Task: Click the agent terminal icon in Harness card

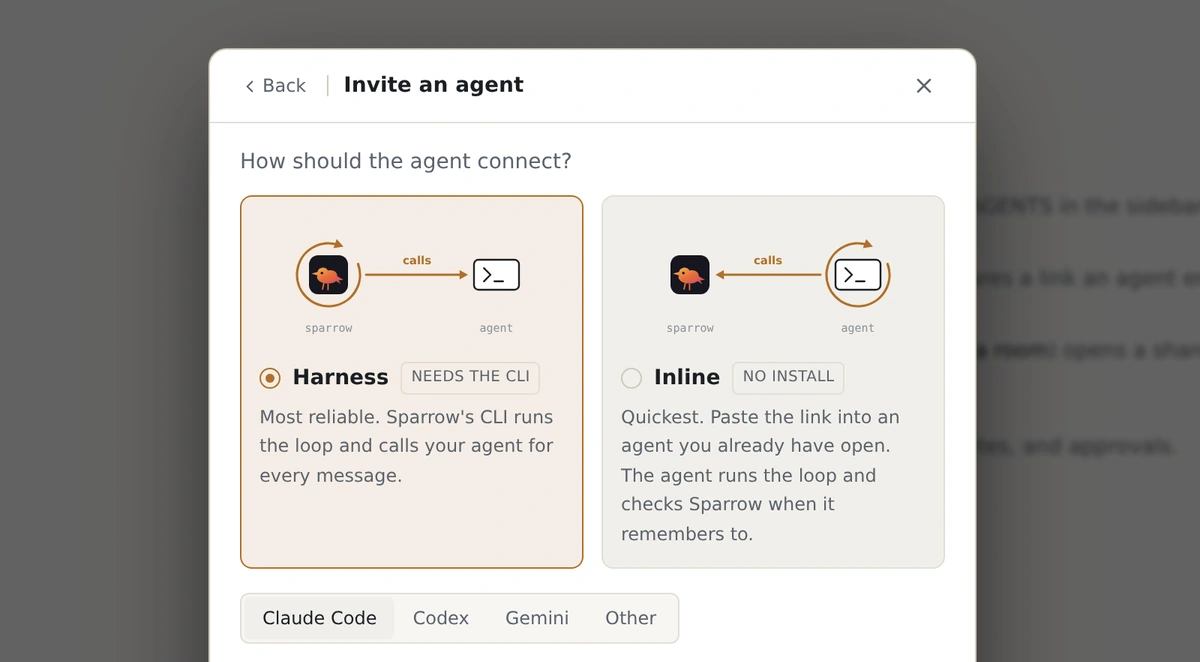Action: click(x=496, y=274)
